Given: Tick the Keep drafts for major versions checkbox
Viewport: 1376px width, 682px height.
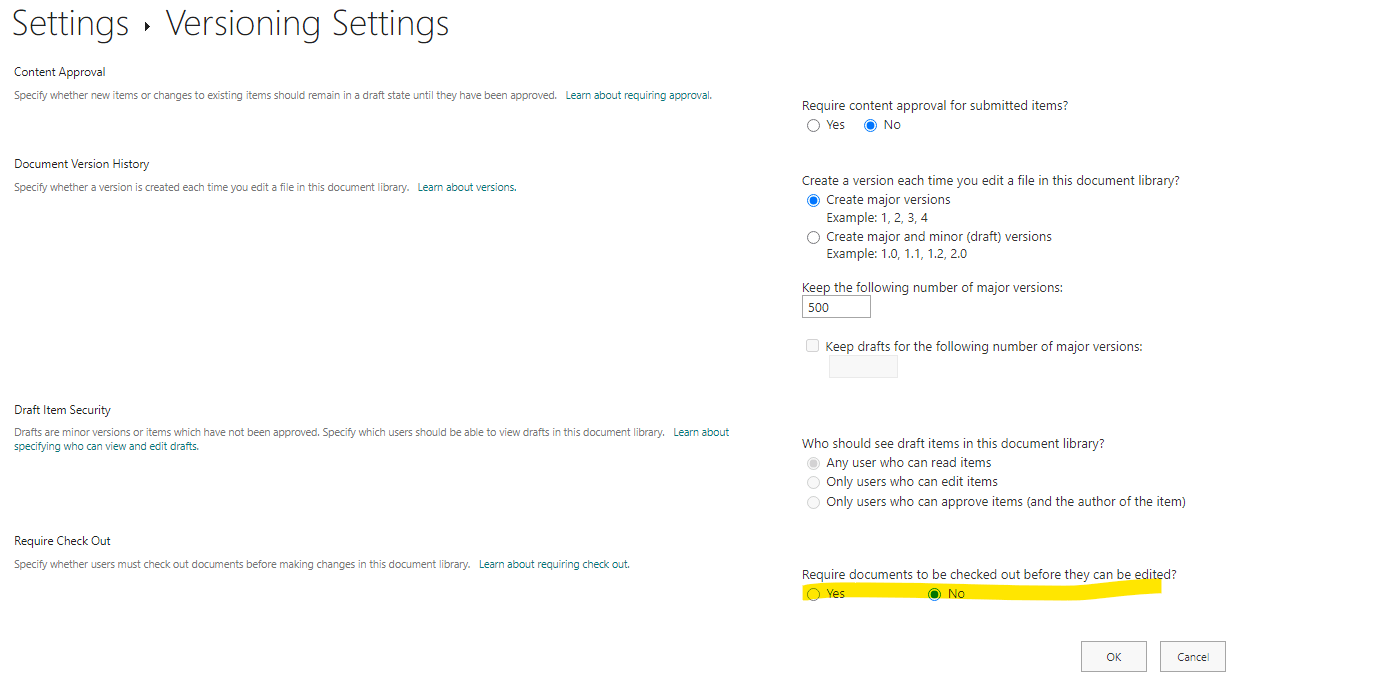Looking at the screenshot, I should pos(812,346).
